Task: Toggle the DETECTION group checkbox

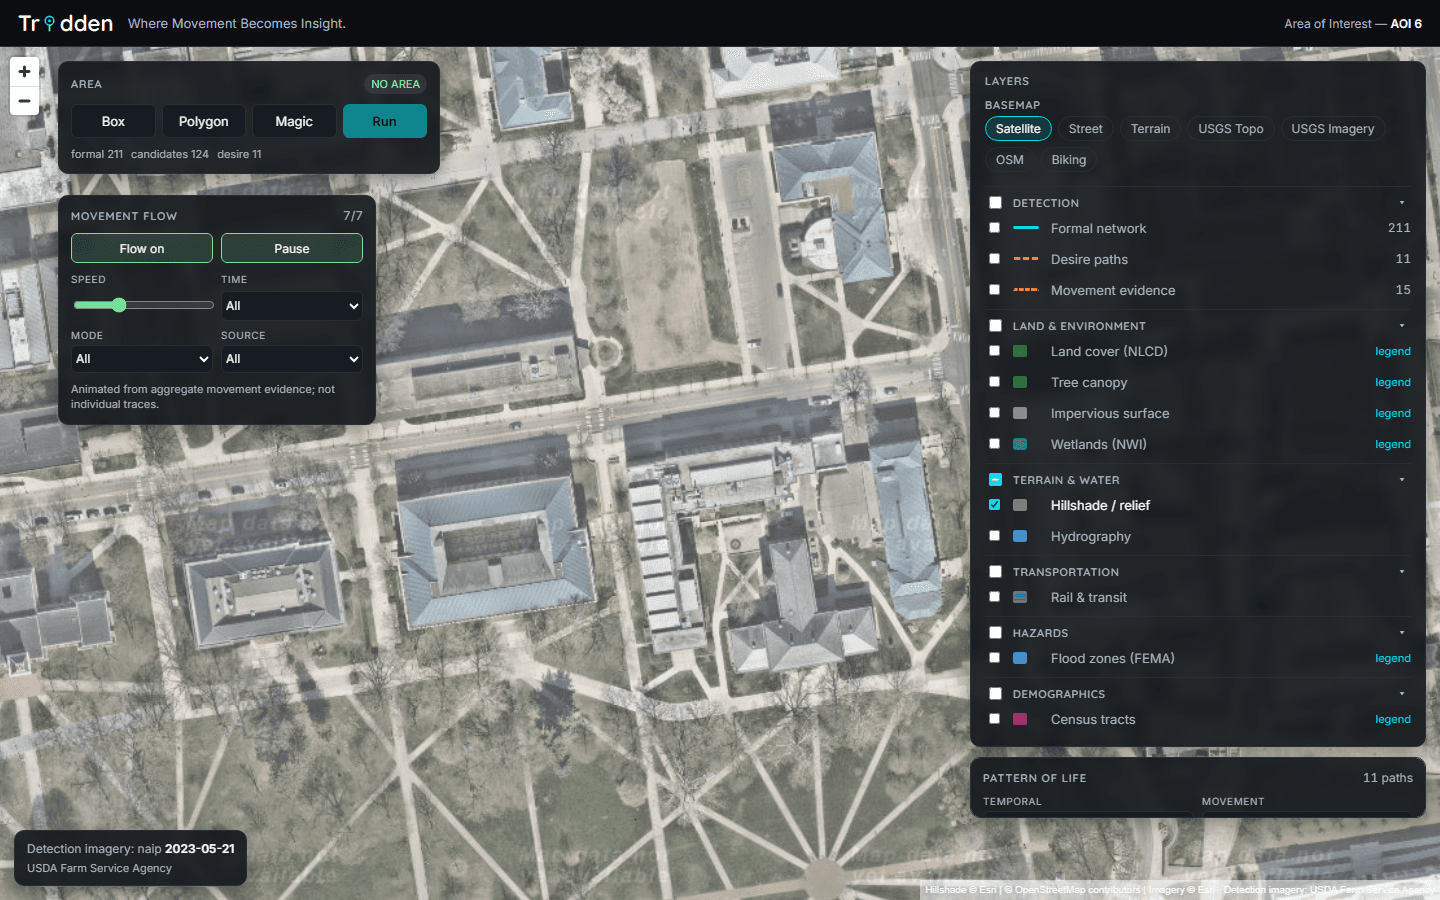Action: [x=995, y=203]
